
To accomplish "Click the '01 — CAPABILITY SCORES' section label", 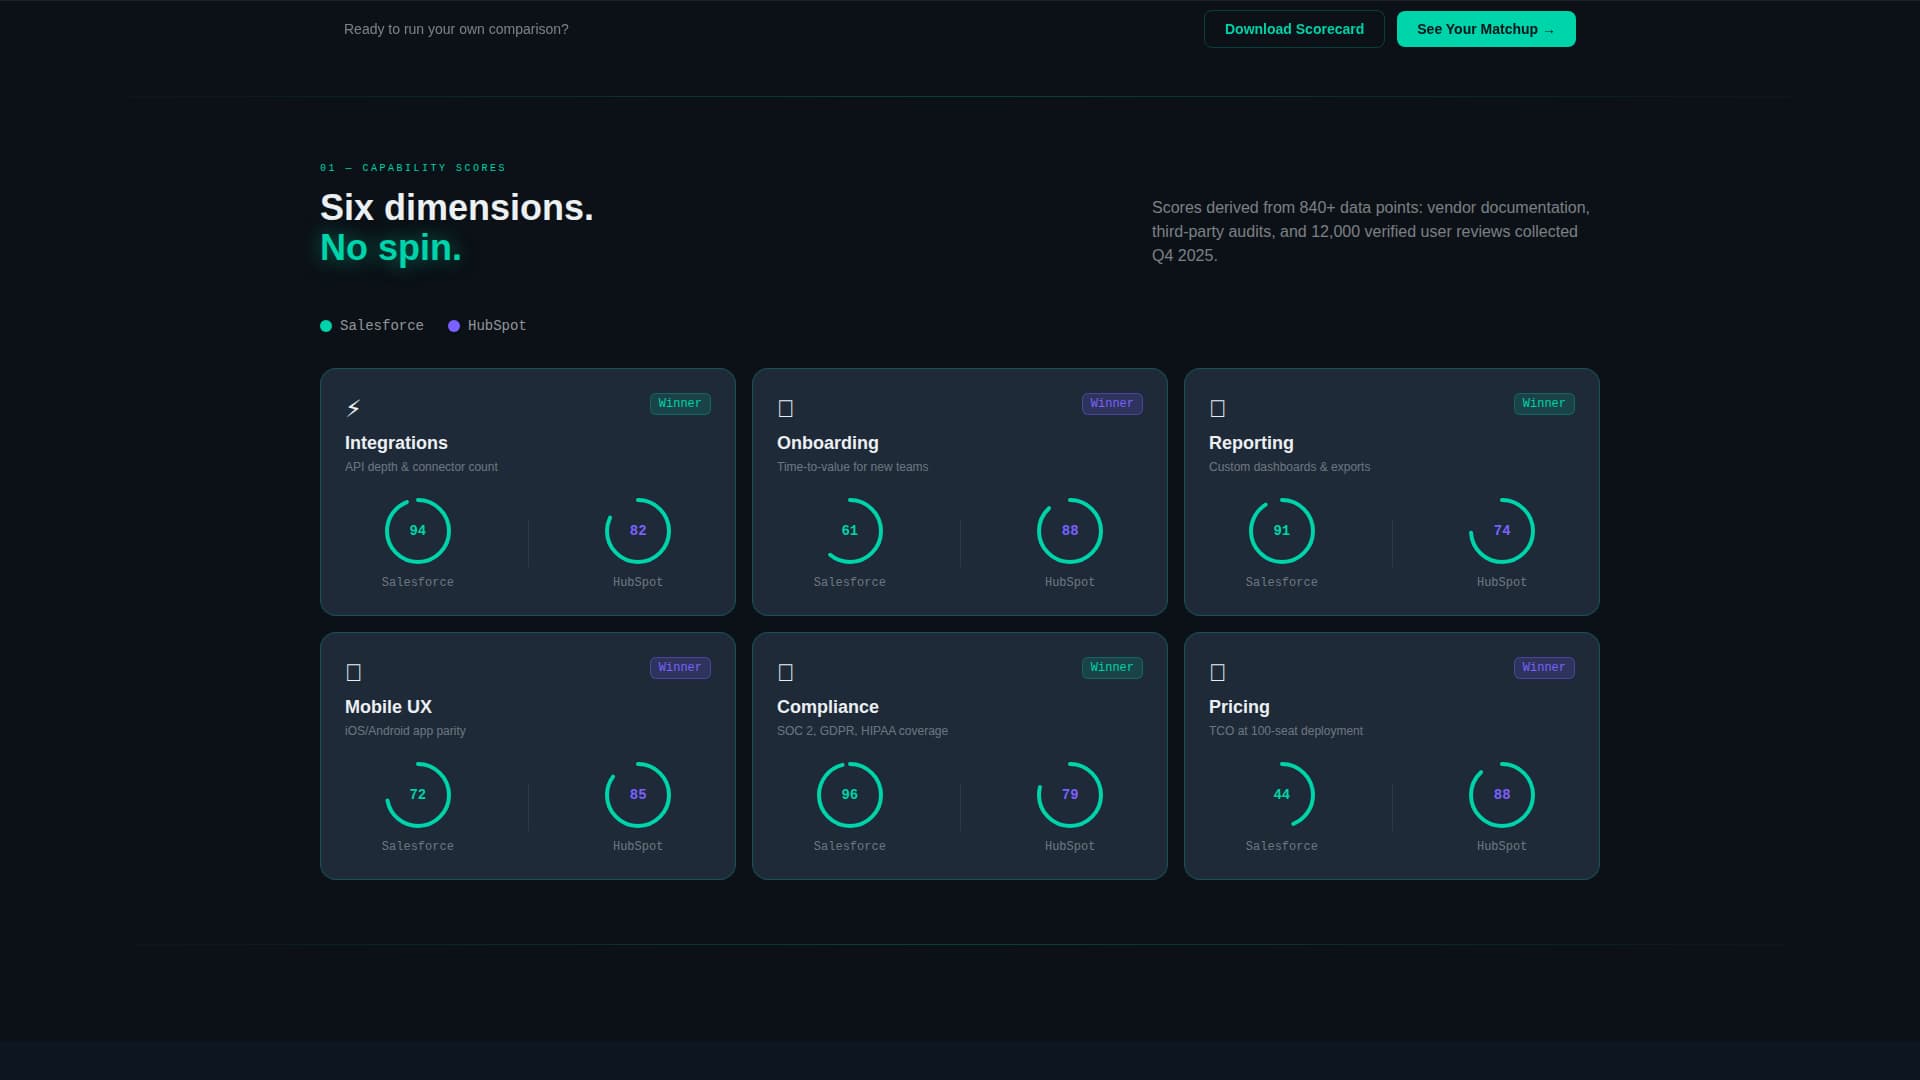I will point(413,168).
